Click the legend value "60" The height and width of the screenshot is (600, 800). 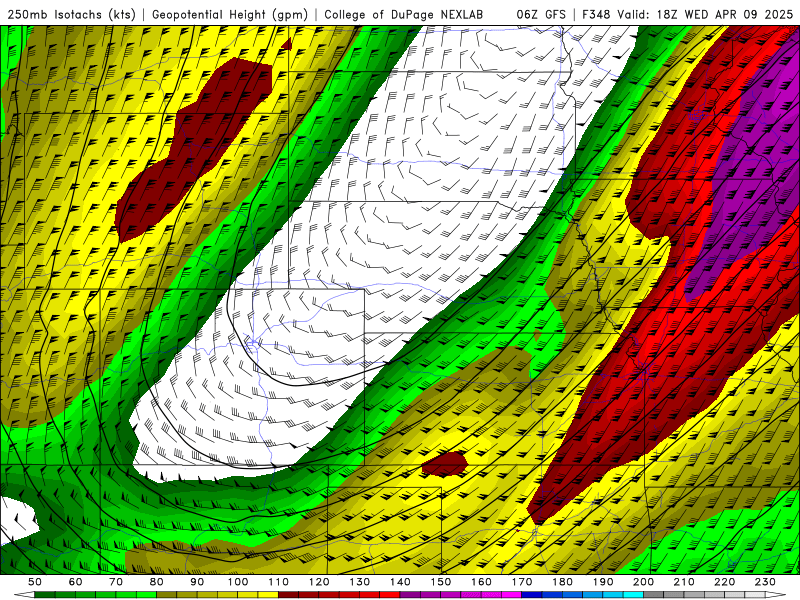pyautogui.click(x=75, y=582)
